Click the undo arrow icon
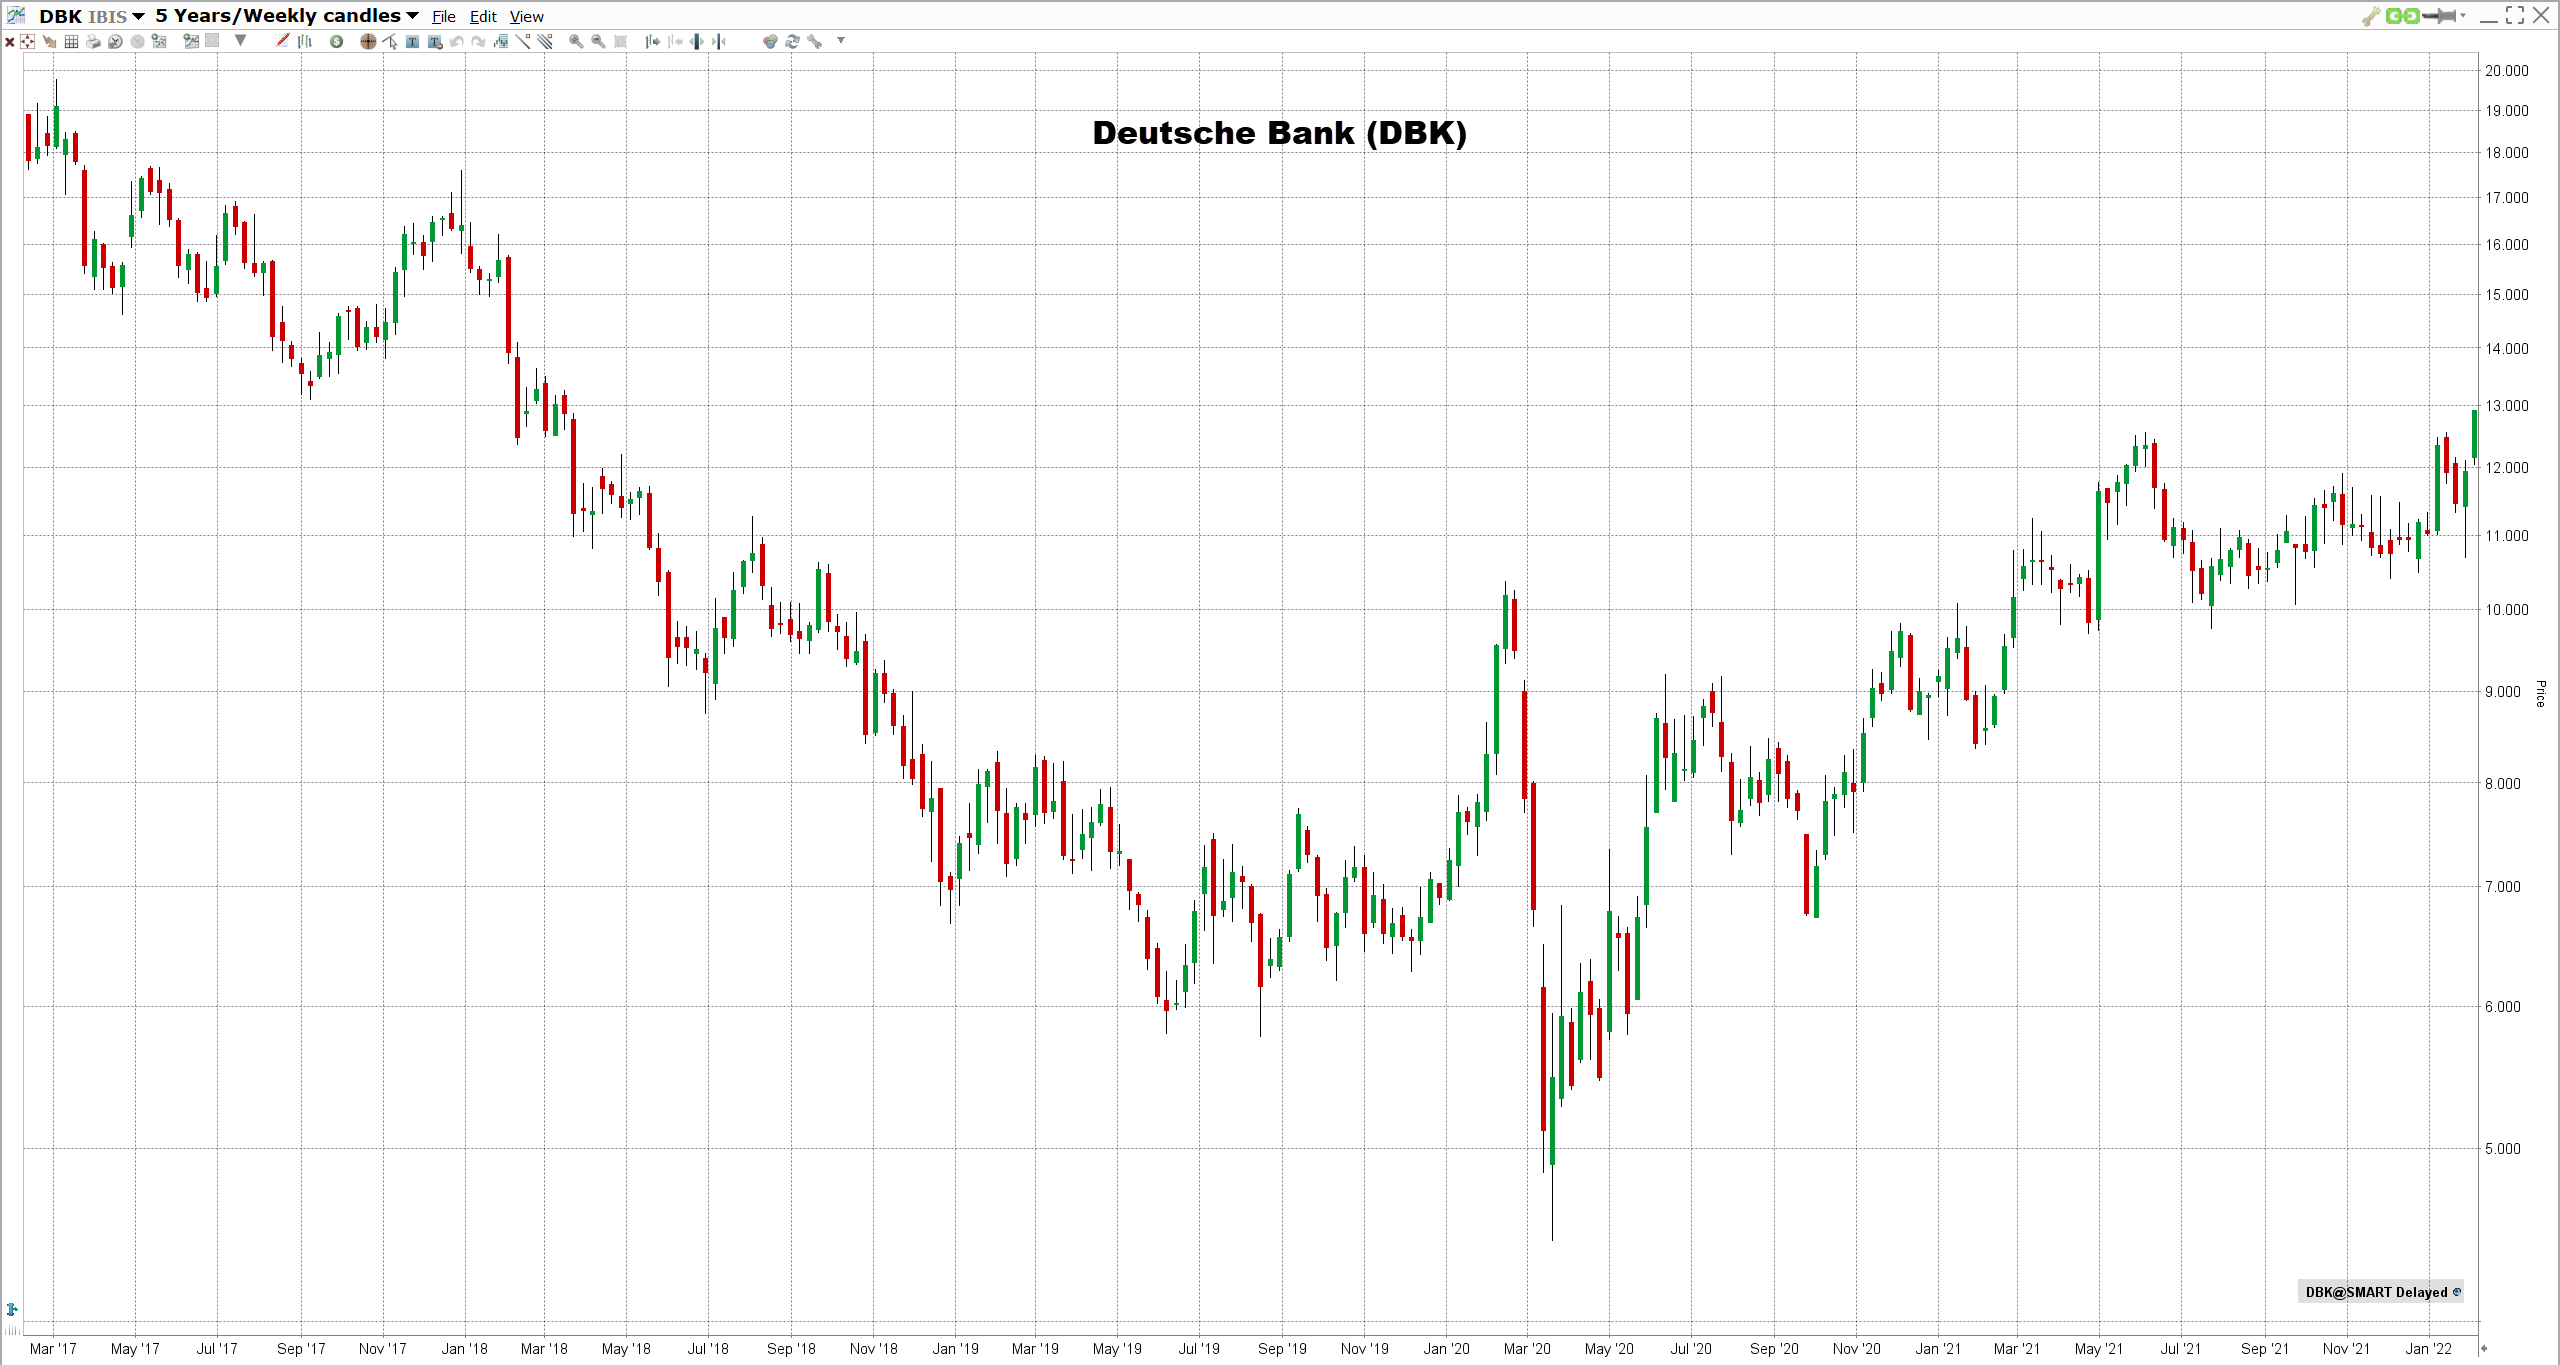 [456, 41]
